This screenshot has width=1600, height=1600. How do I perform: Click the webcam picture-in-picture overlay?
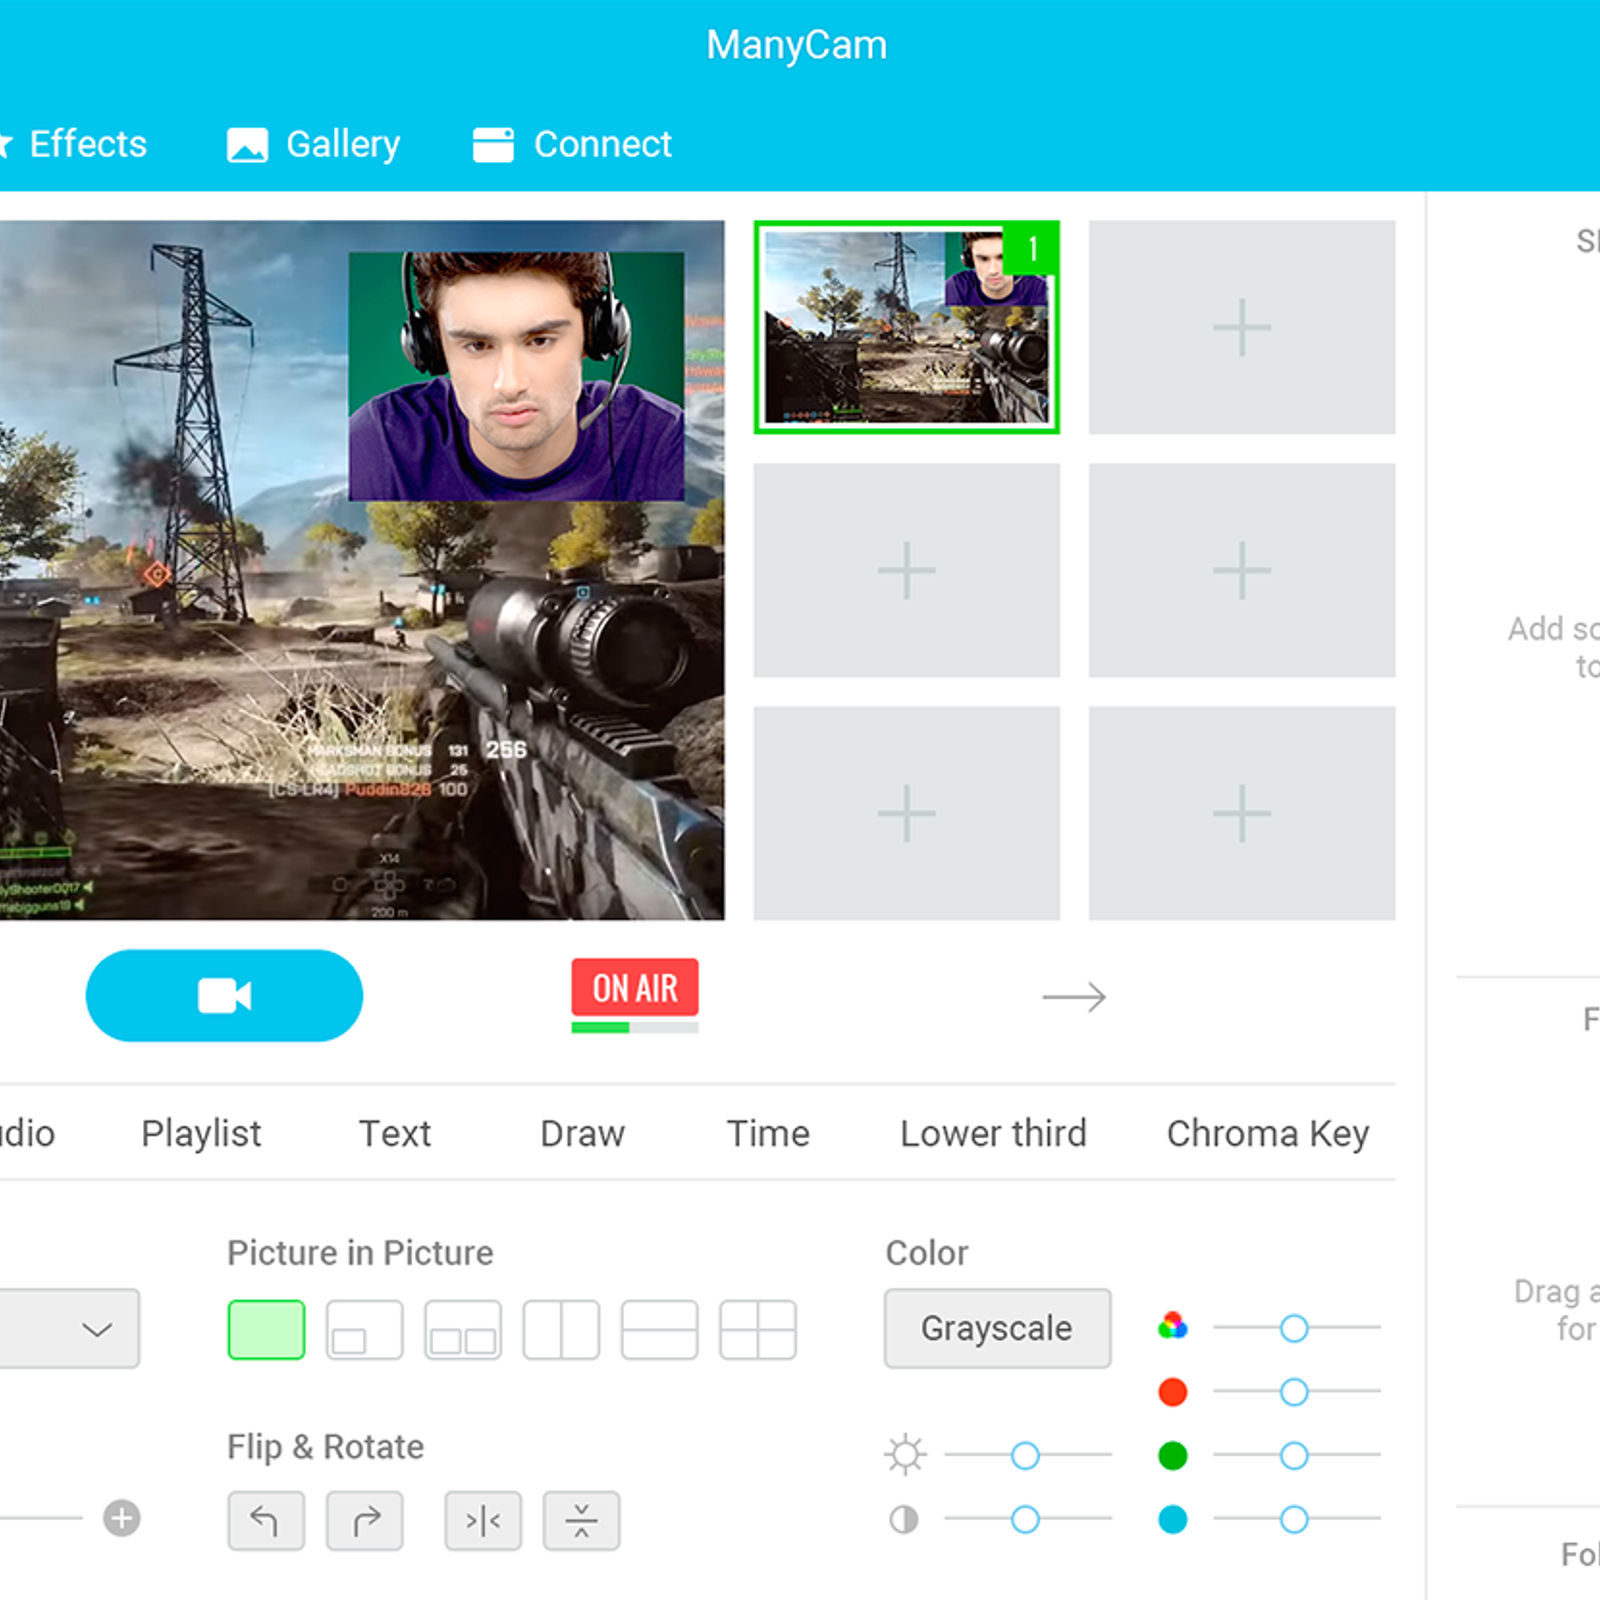point(516,376)
